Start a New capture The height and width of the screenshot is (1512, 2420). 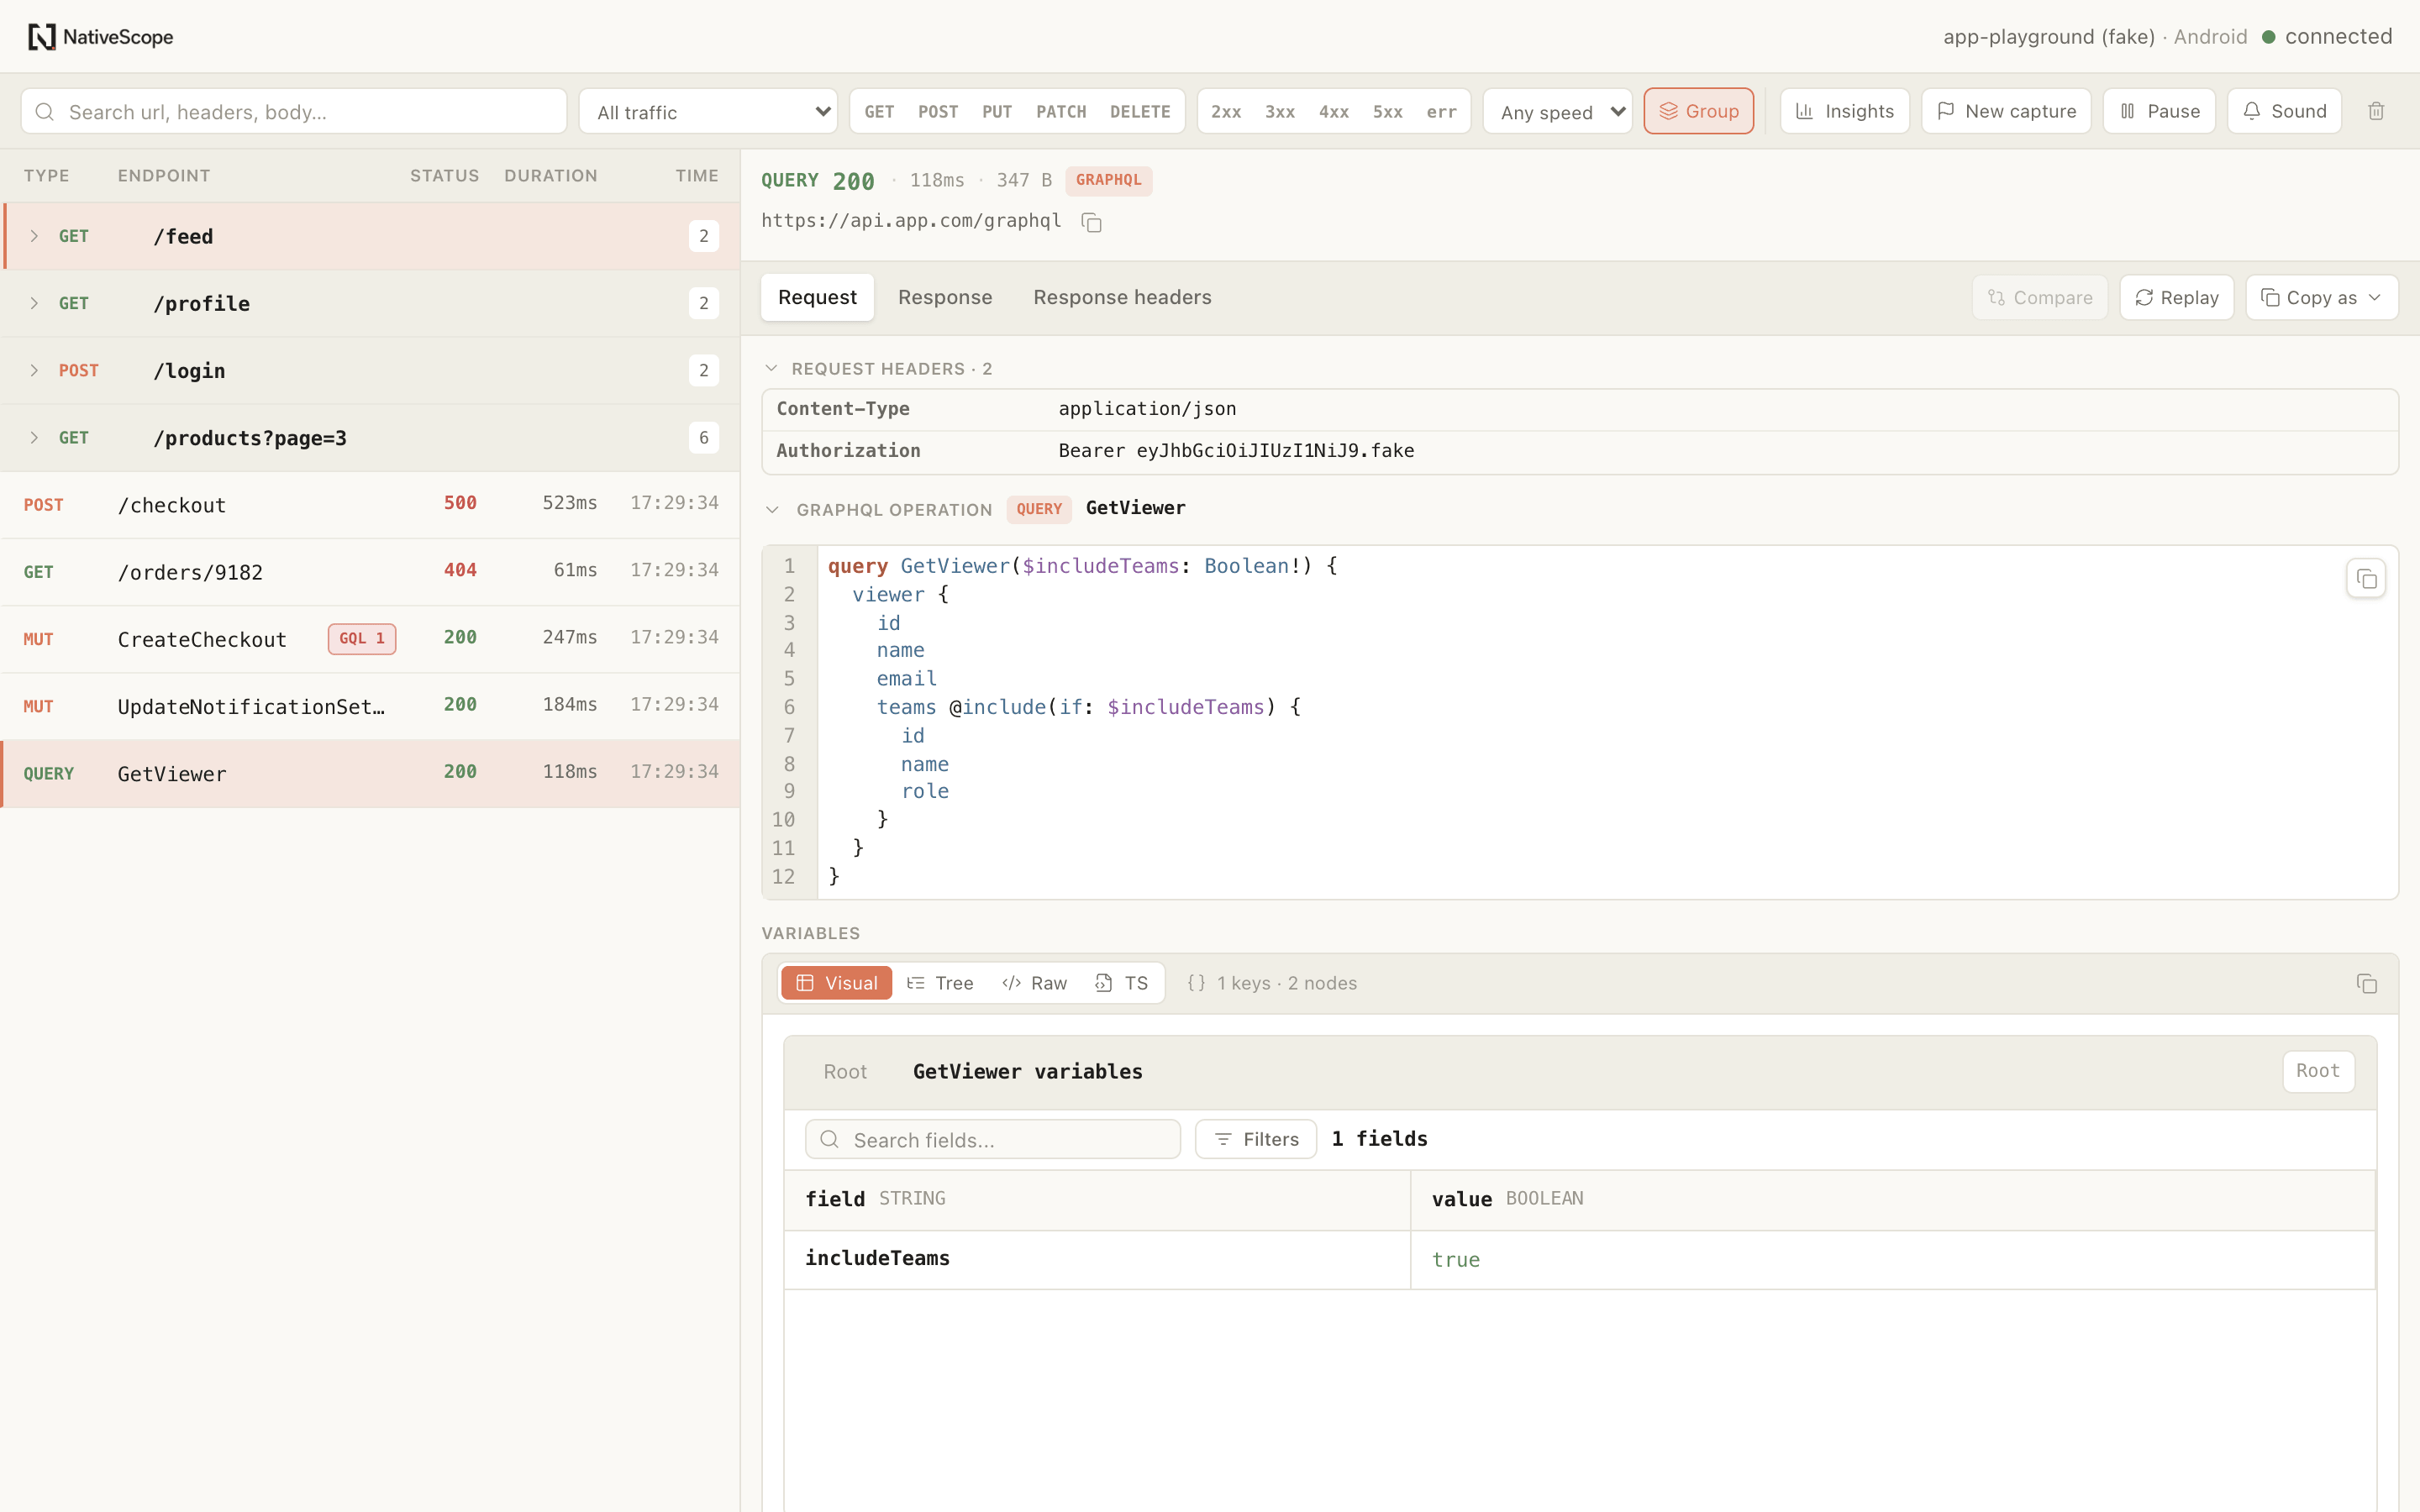point(2006,111)
